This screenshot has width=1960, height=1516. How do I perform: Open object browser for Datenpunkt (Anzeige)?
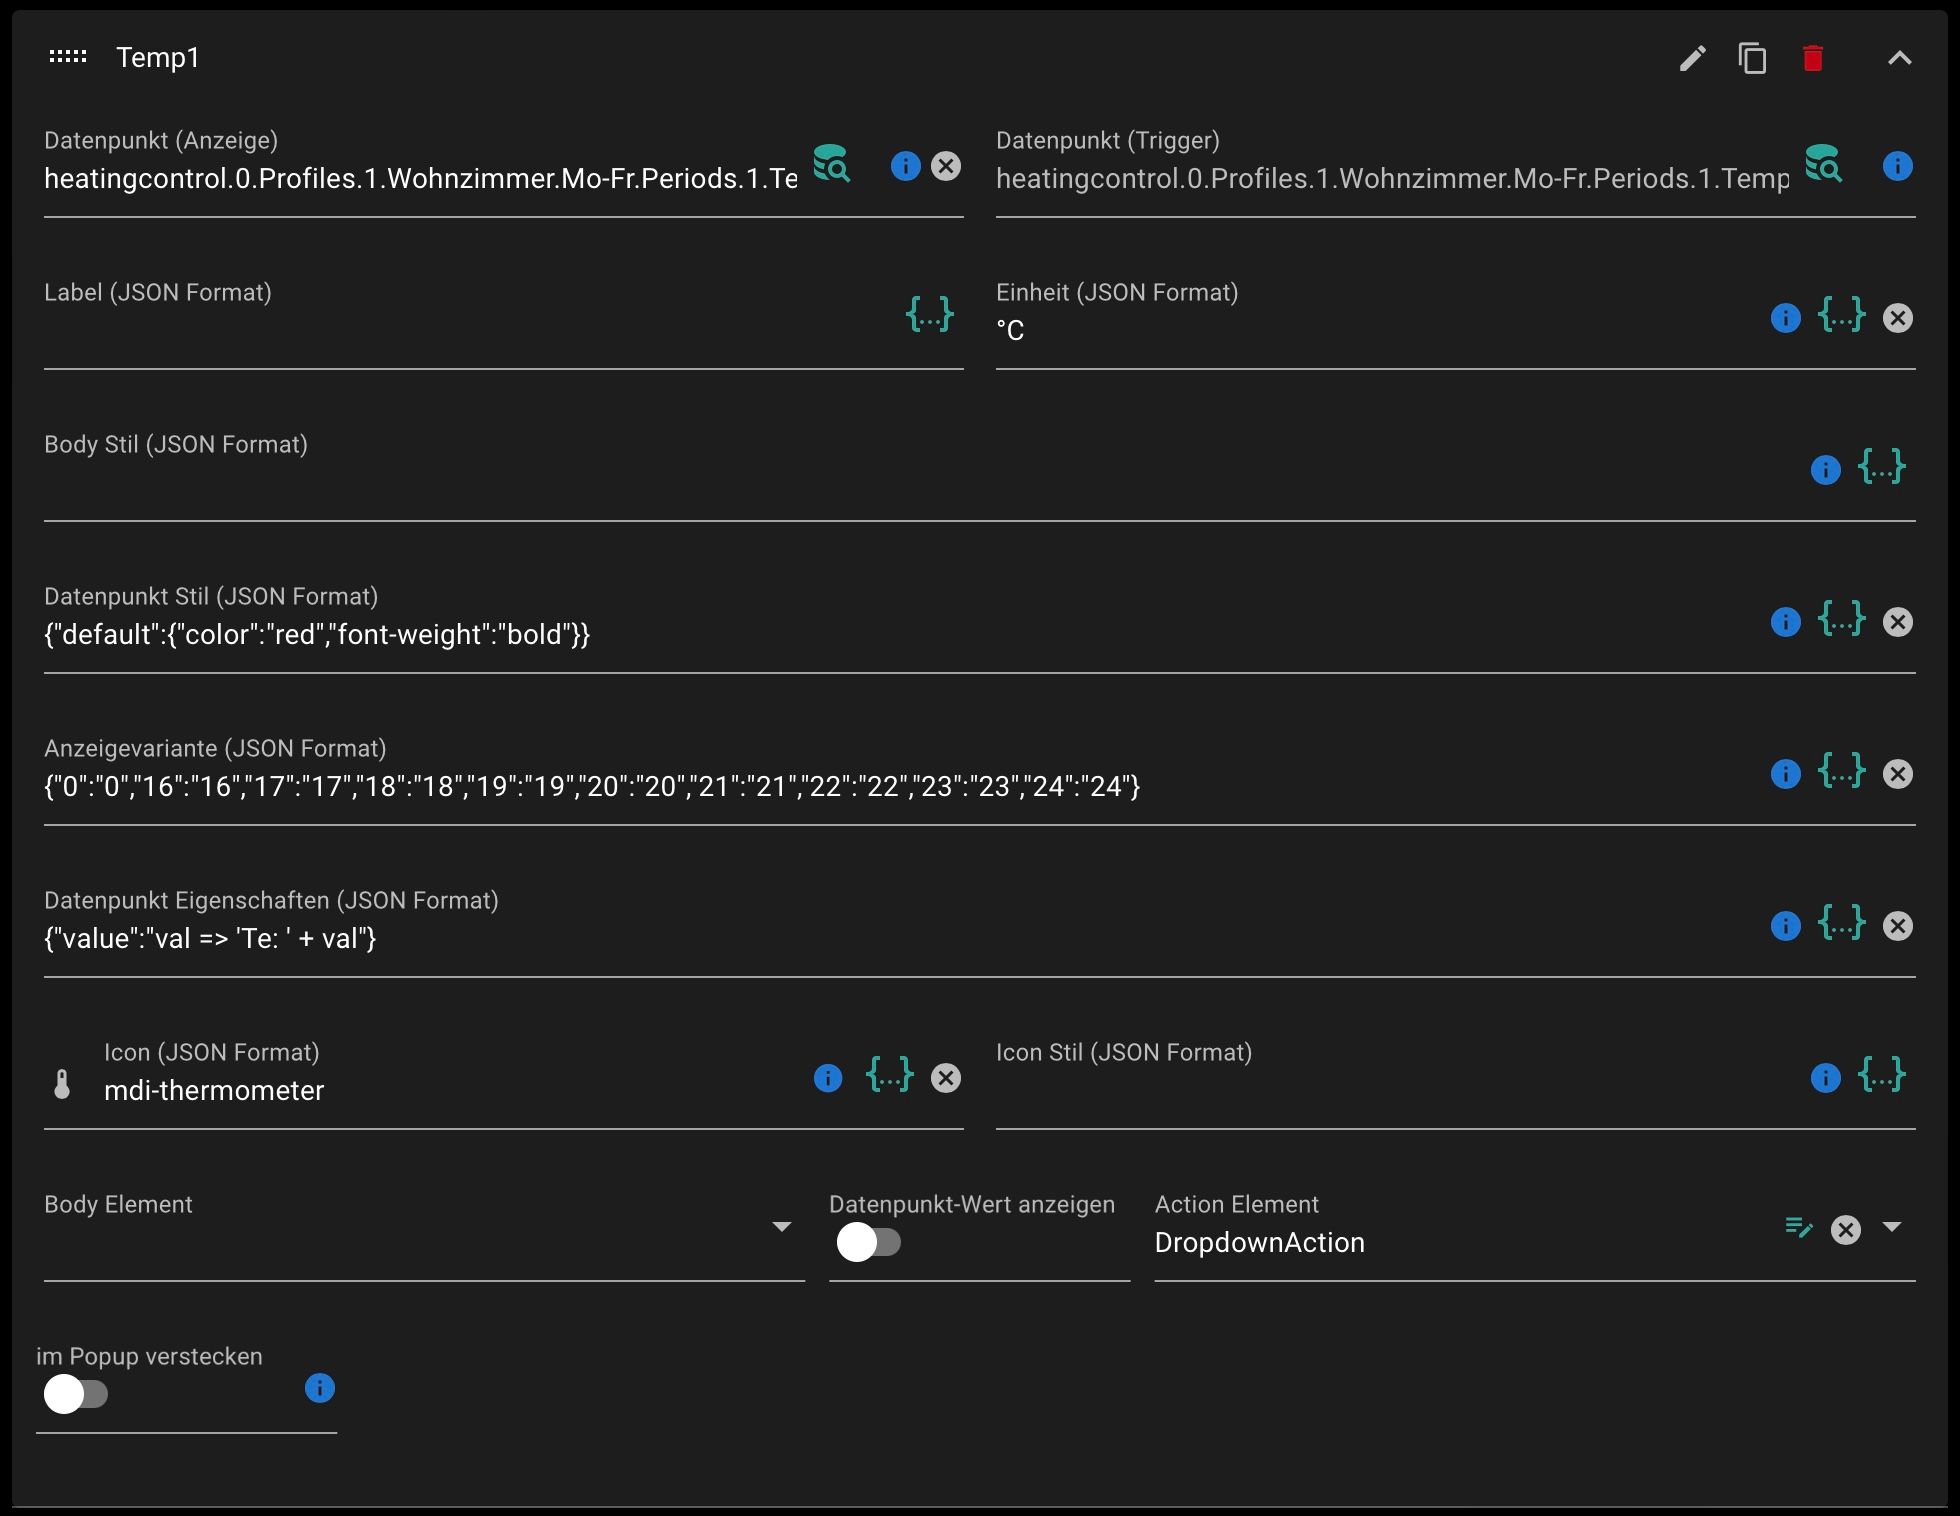tap(831, 164)
